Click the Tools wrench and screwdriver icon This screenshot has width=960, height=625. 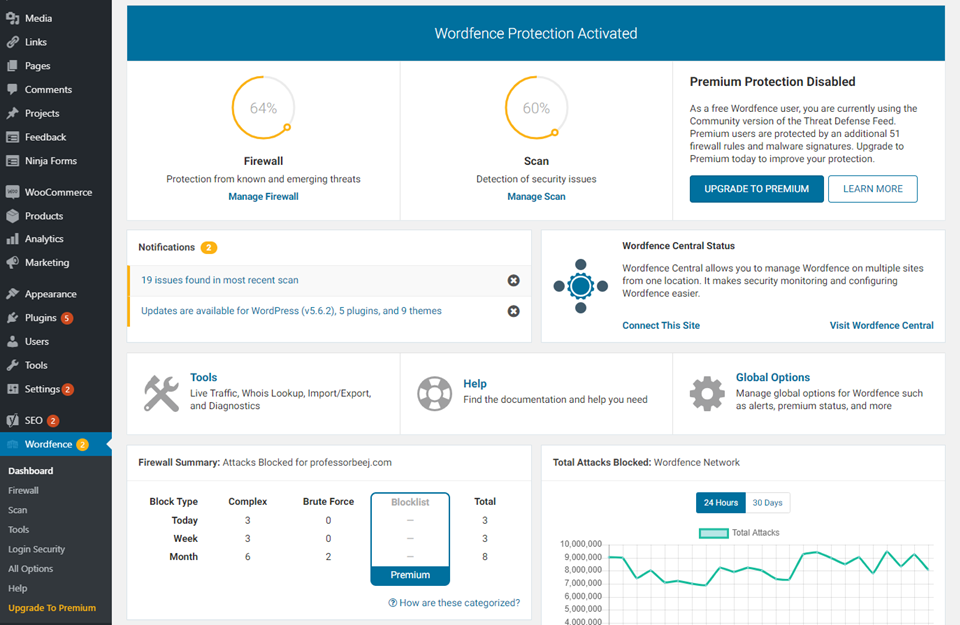pyautogui.click(x=161, y=393)
